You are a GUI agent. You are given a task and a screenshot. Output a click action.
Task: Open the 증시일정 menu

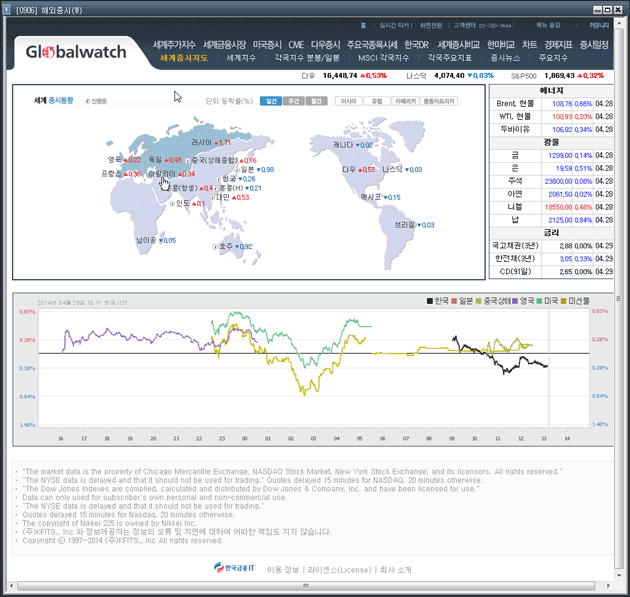click(x=594, y=45)
